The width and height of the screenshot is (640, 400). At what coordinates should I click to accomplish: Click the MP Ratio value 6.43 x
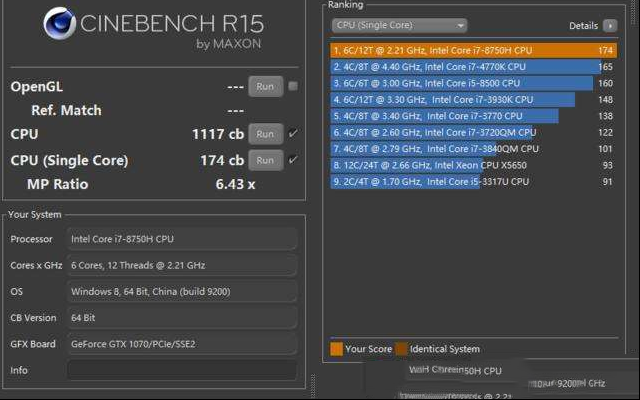pyautogui.click(x=235, y=184)
